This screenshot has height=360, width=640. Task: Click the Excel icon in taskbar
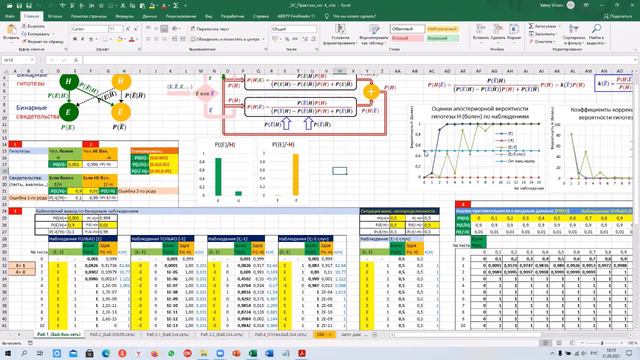(253, 353)
